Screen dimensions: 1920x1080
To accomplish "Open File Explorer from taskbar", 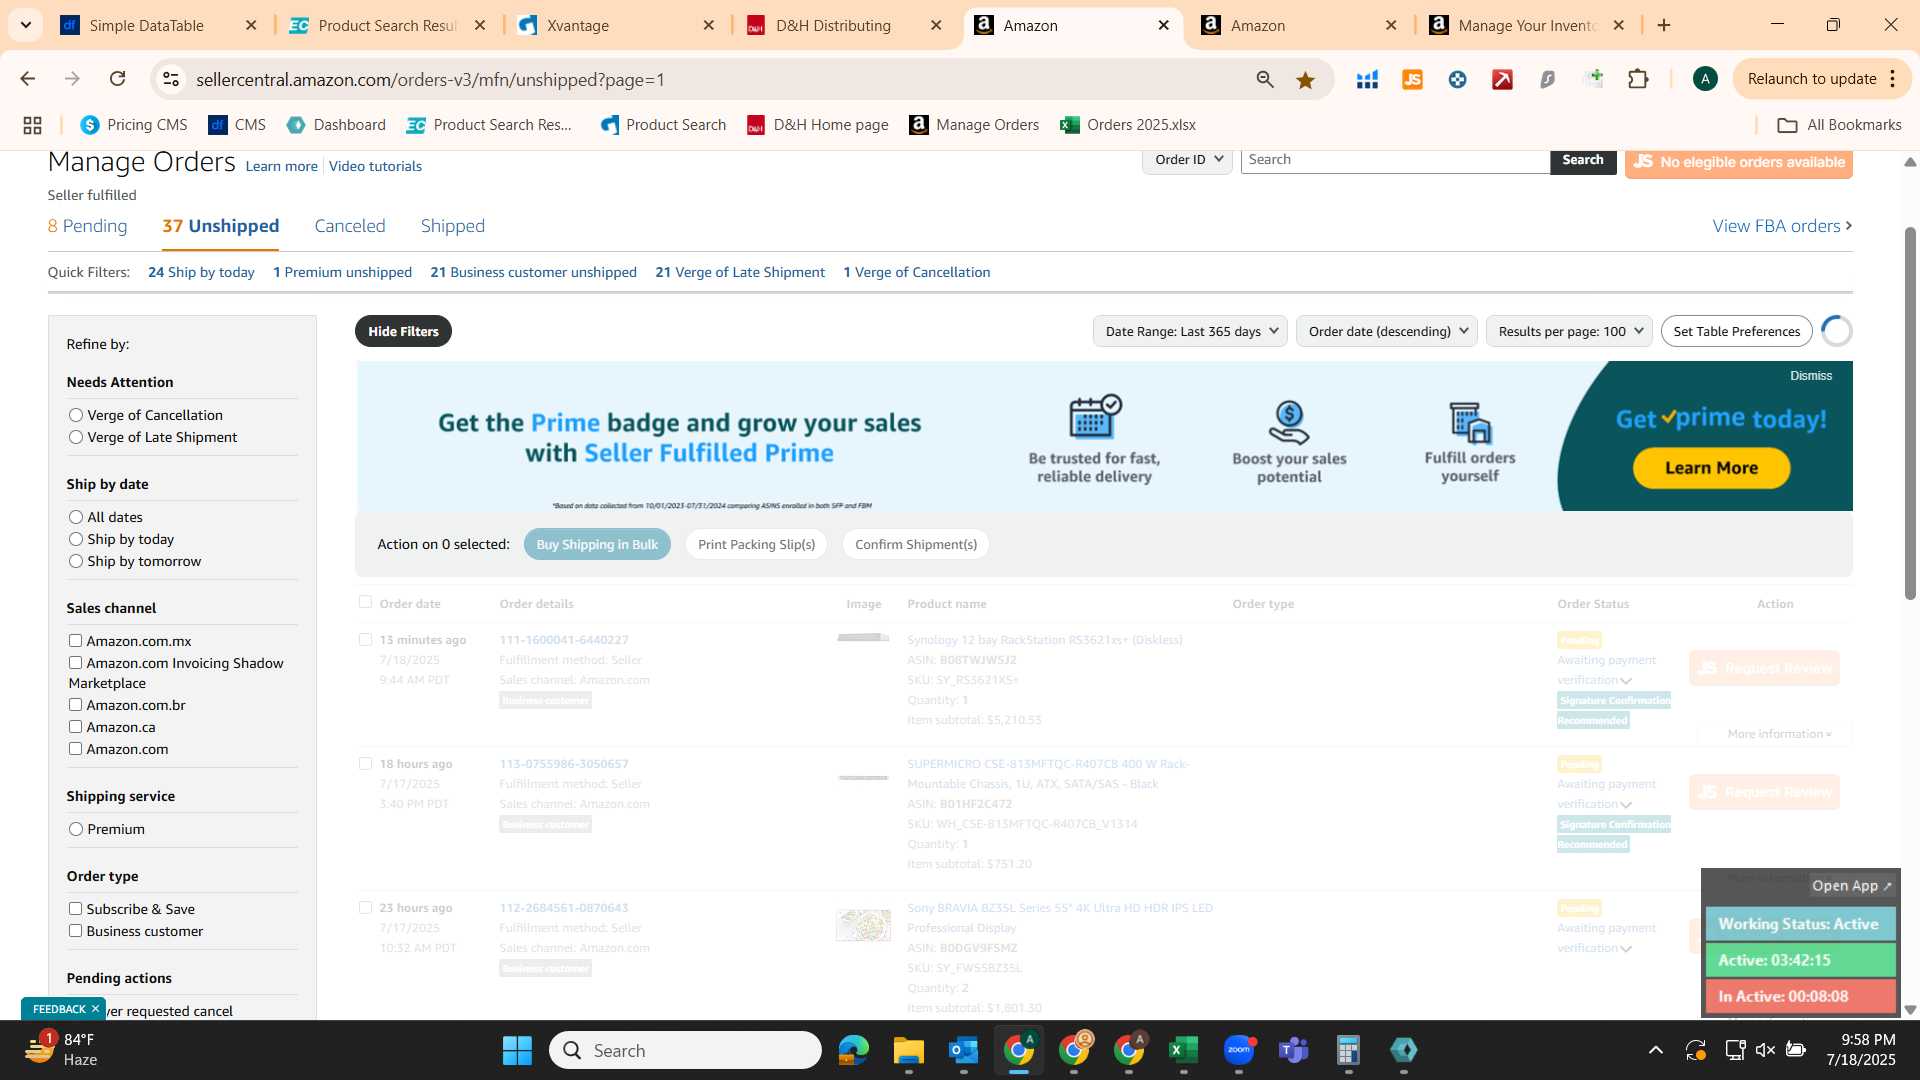I will click(908, 1050).
